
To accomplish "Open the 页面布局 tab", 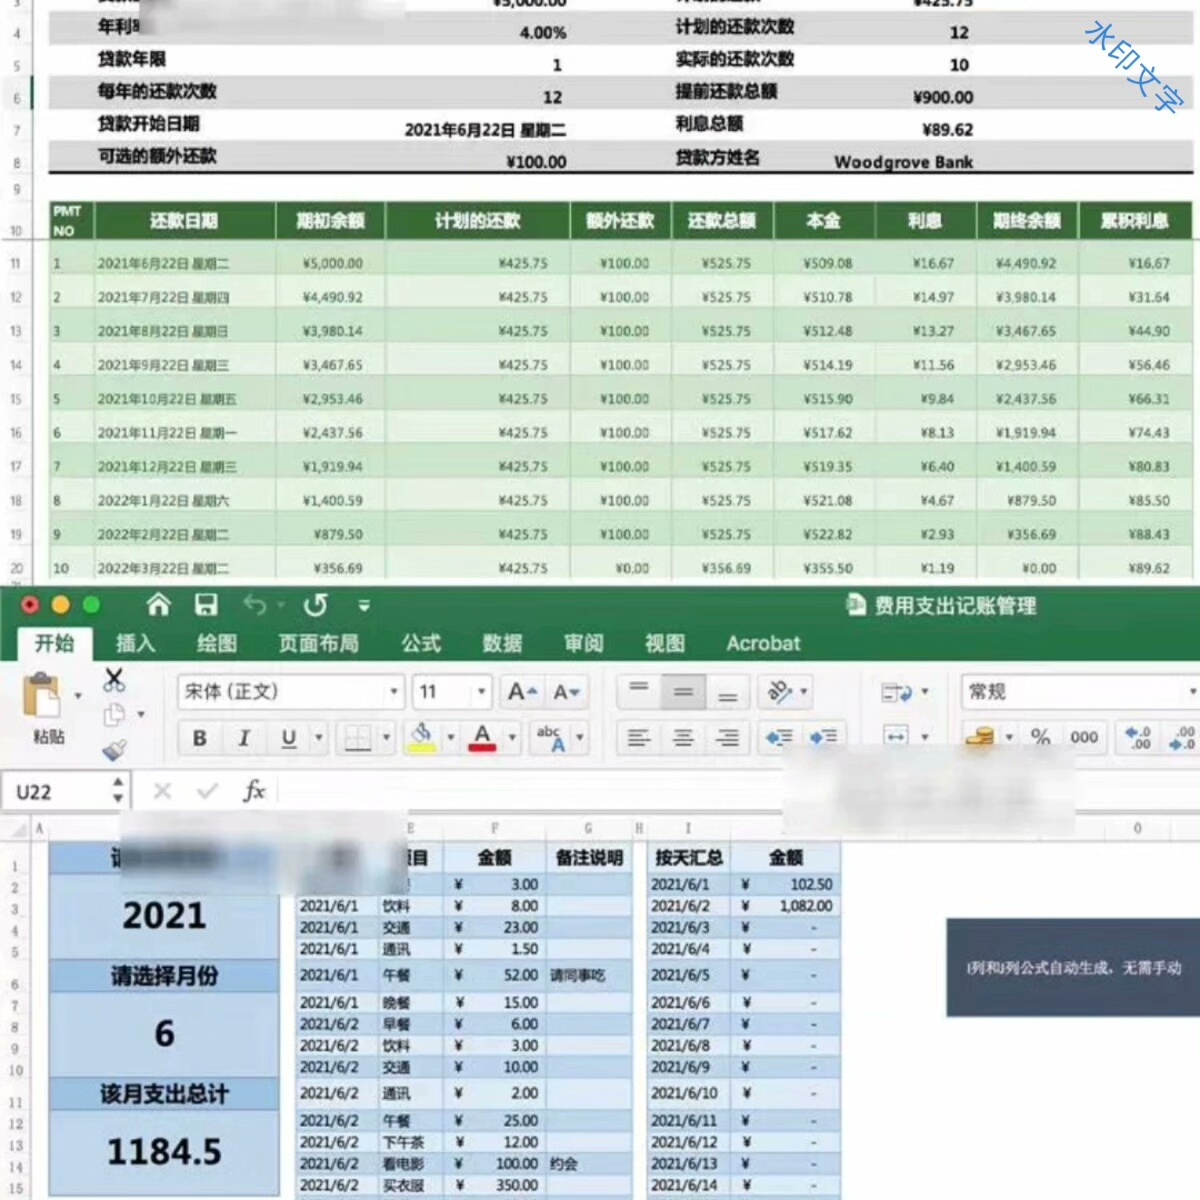I will [319, 643].
